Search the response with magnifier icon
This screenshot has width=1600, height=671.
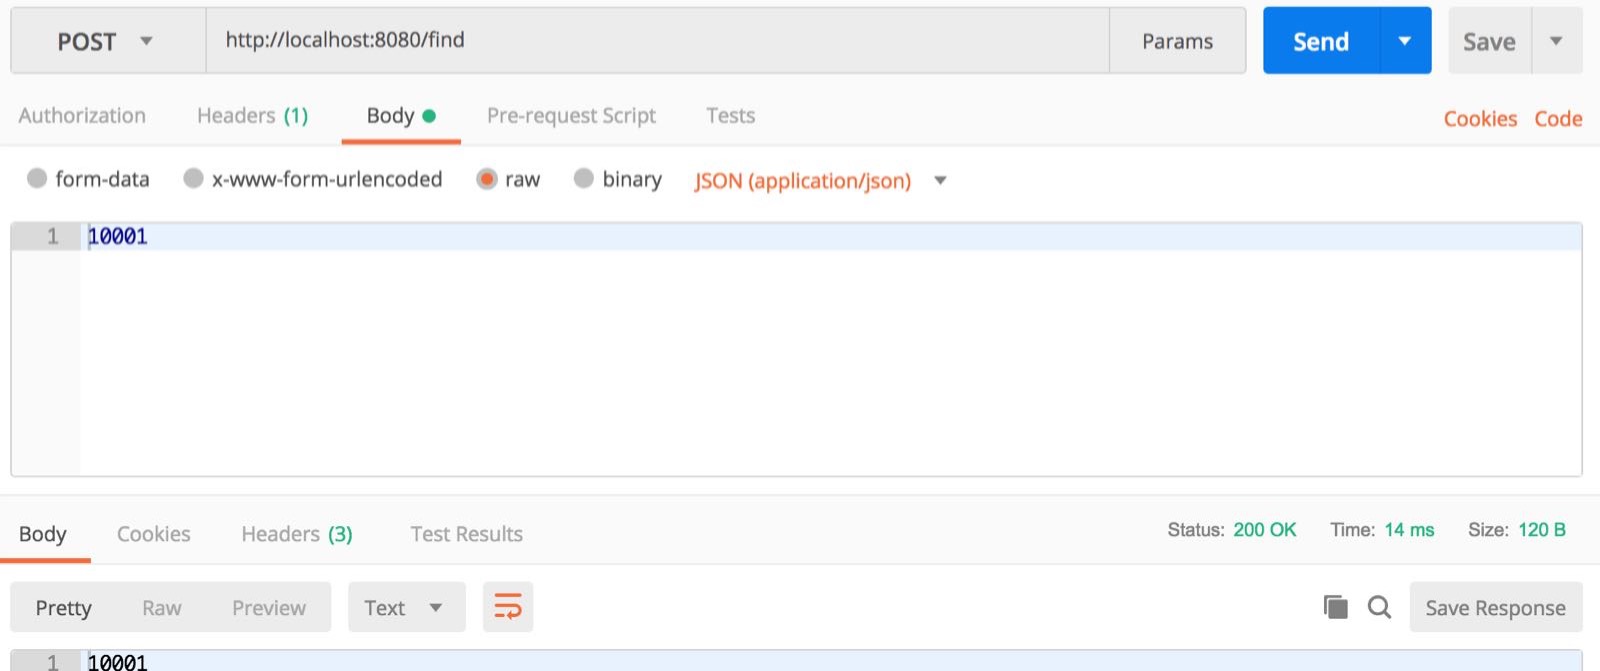tap(1379, 607)
